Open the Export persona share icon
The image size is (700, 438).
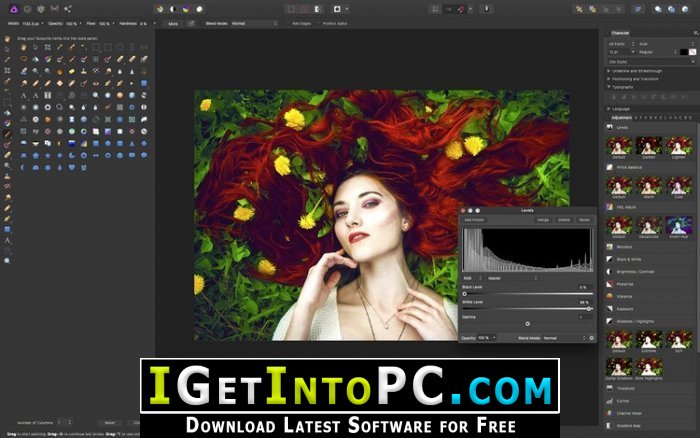point(68,9)
